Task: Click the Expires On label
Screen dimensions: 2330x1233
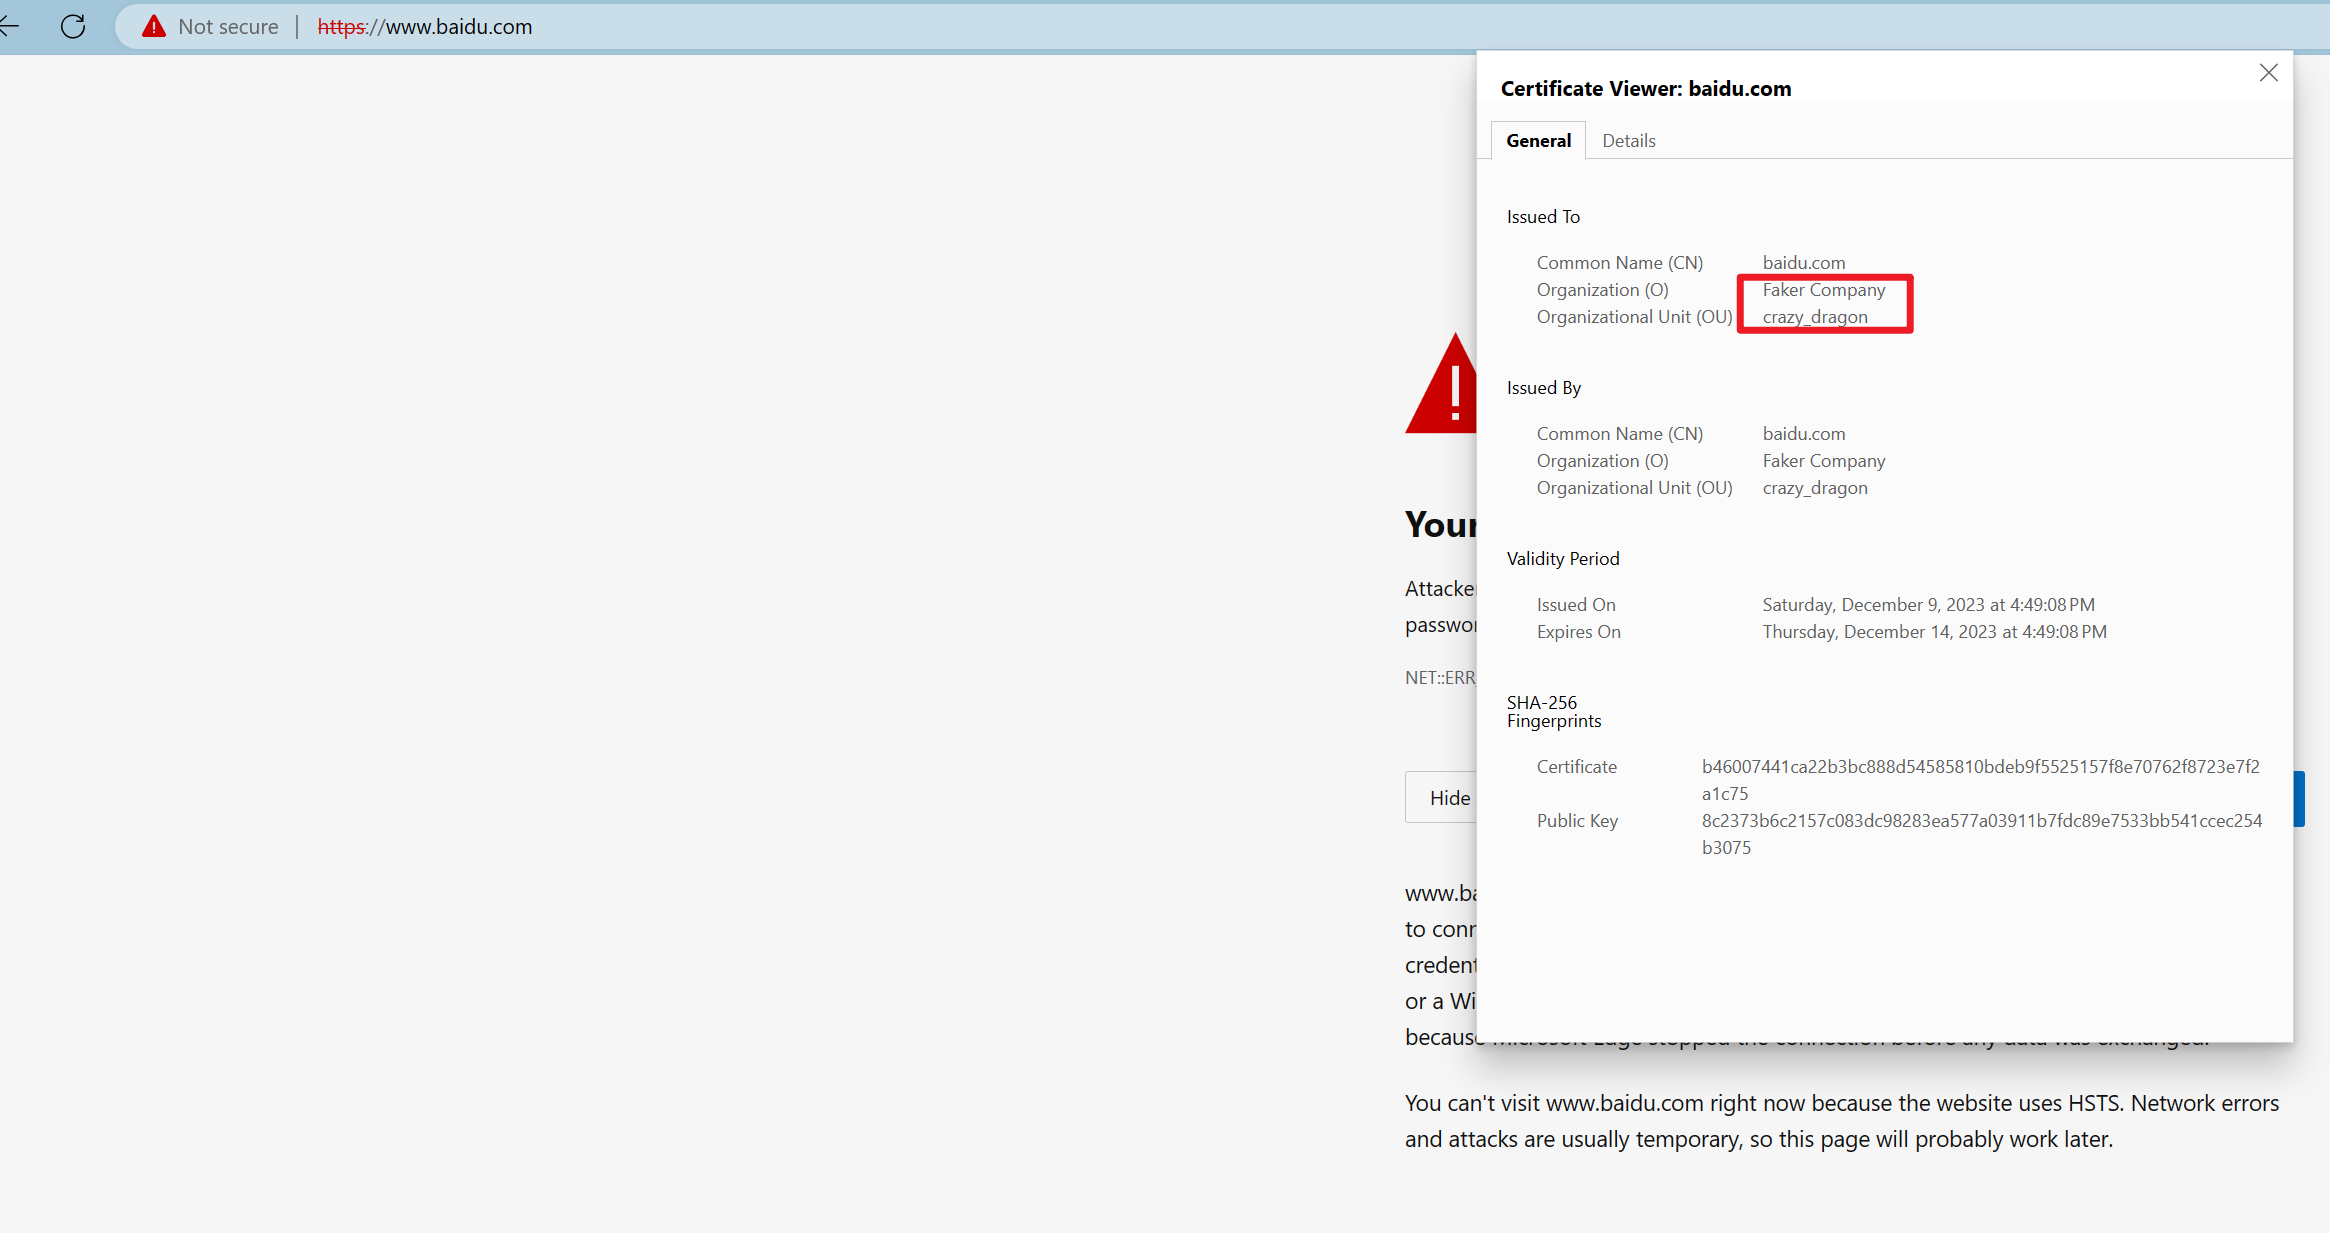Action: coord(1578,632)
